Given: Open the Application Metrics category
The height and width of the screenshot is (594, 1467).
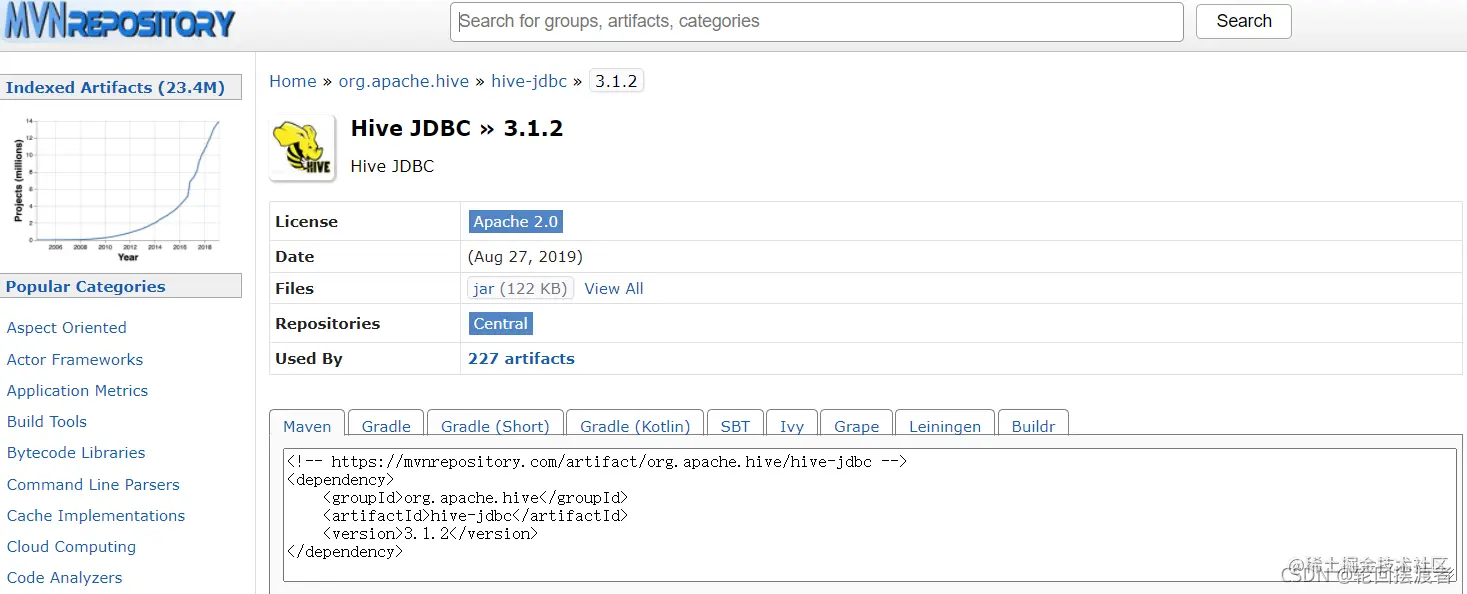Looking at the screenshot, I should 77,390.
